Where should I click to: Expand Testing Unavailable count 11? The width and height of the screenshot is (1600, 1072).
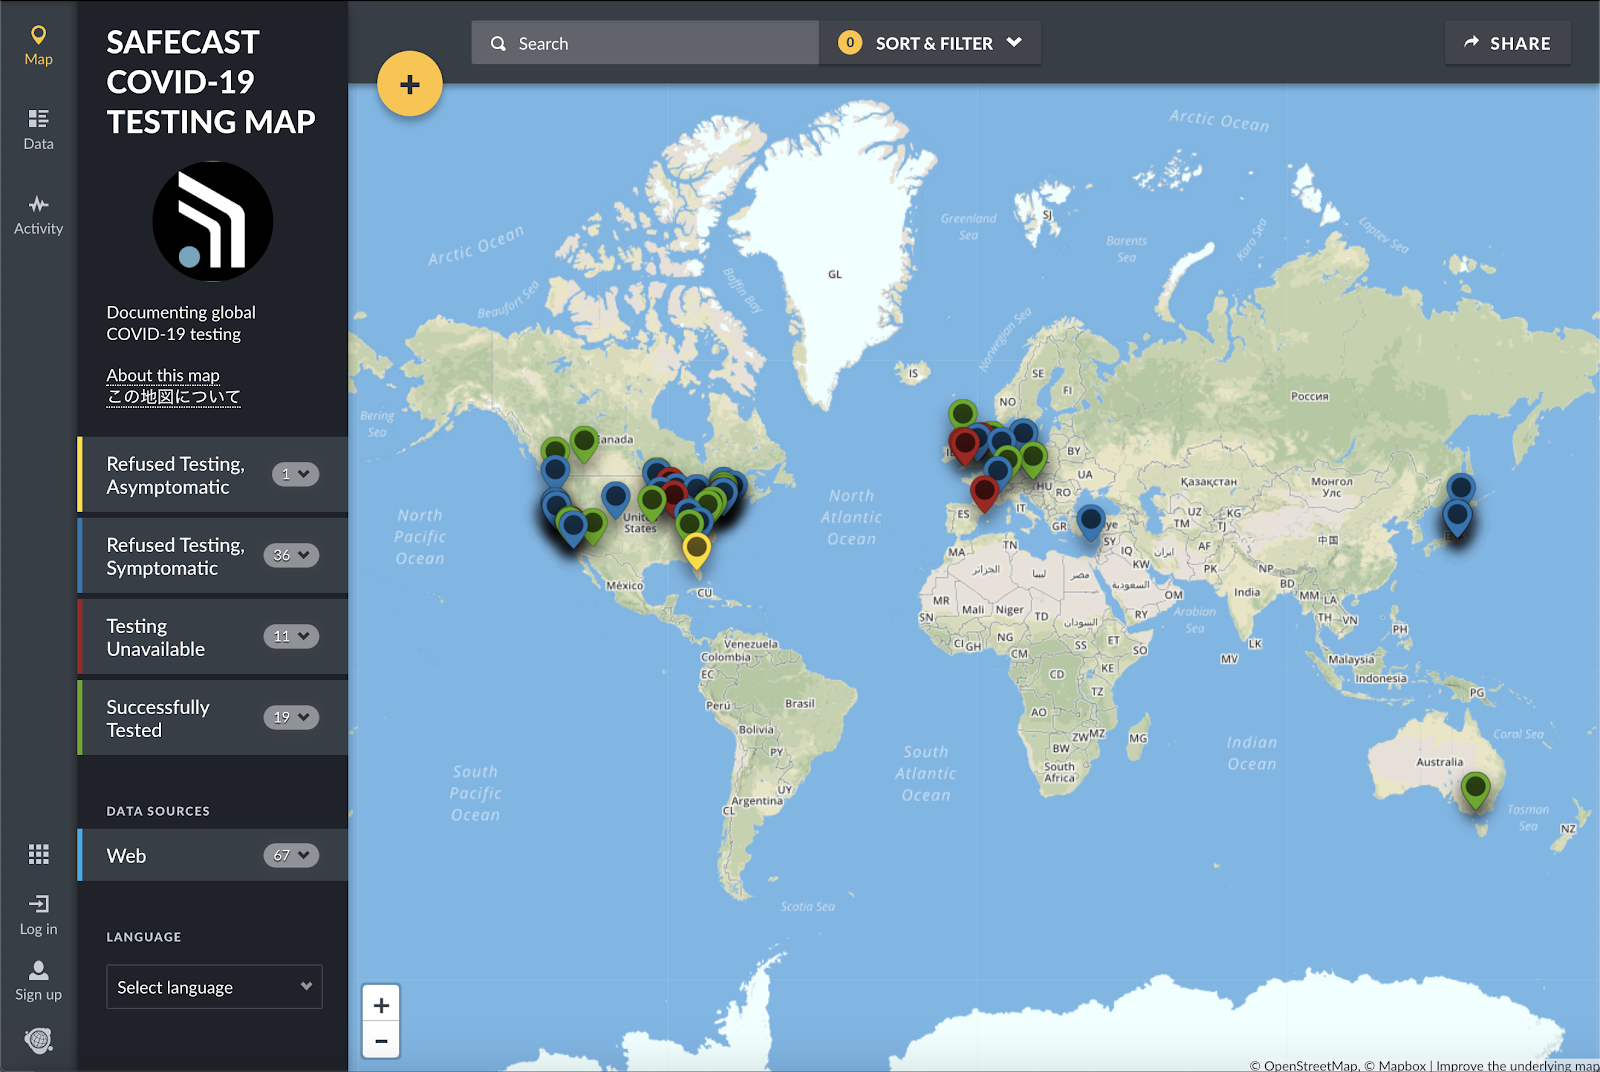pyautogui.click(x=291, y=636)
